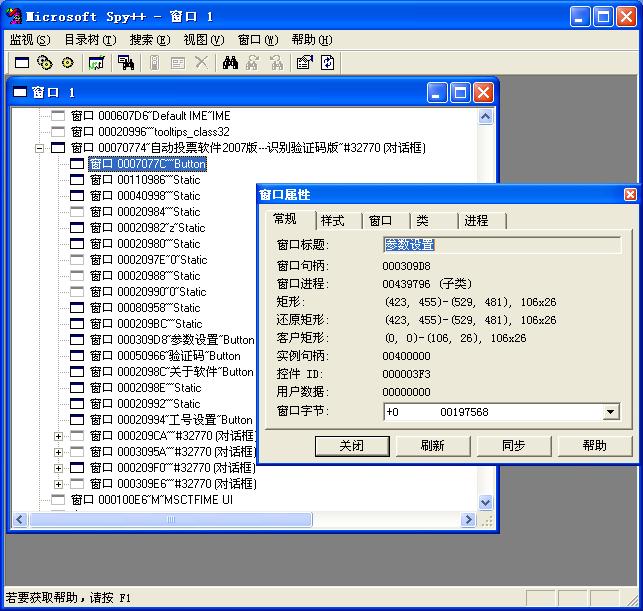Screen dimensions: 643x611
Task: Switch to the 进程 tab
Action: (x=482, y=221)
